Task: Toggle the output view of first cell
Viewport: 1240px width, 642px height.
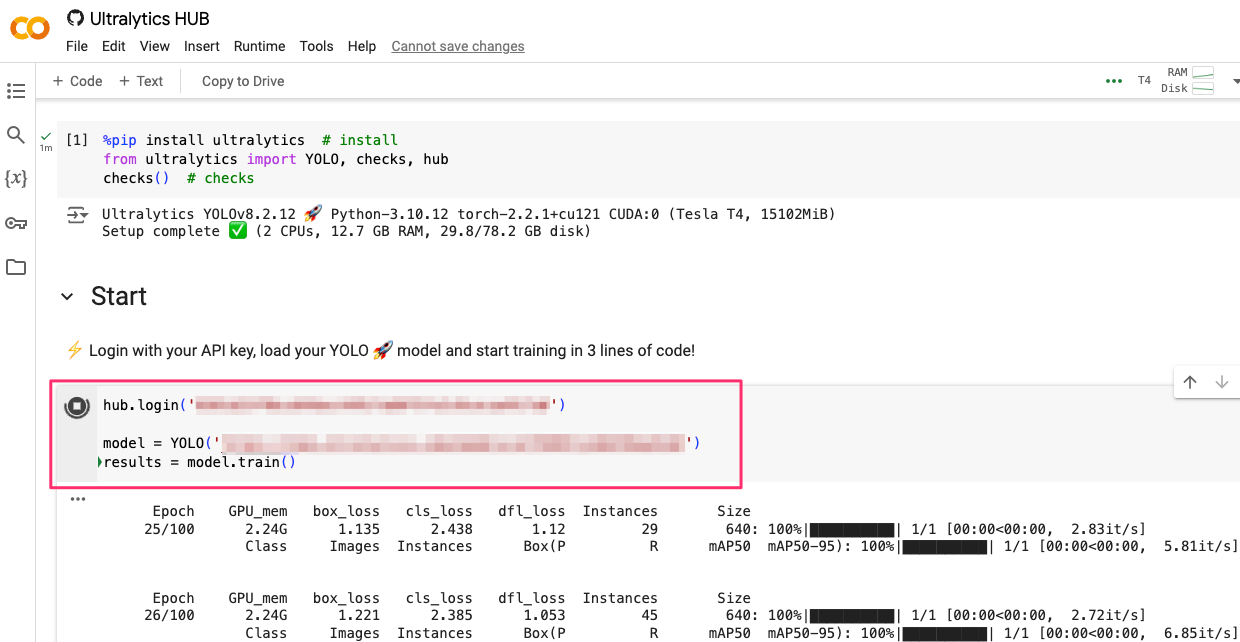Action: (x=77, y=215)
